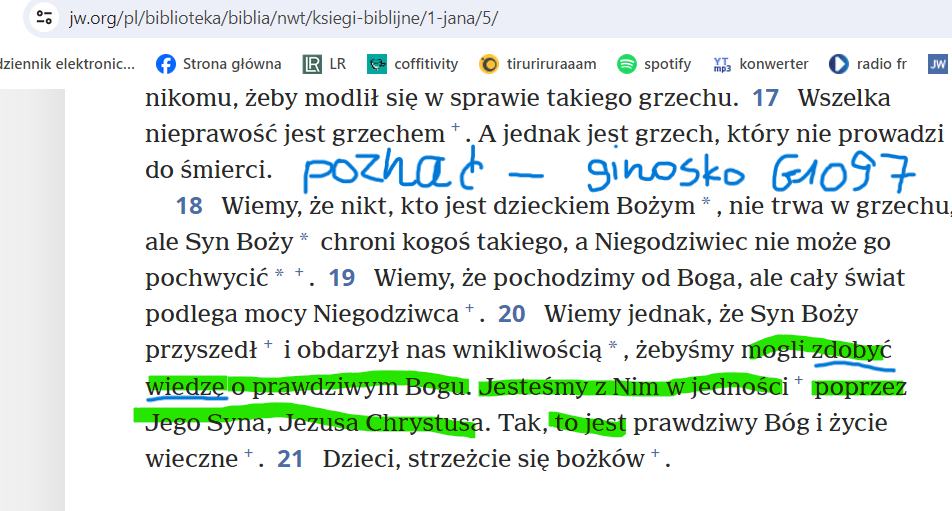Open the tiruriruraaam bookmark
This screenshot has width=952, height=511.
click(x=537, y=64)
